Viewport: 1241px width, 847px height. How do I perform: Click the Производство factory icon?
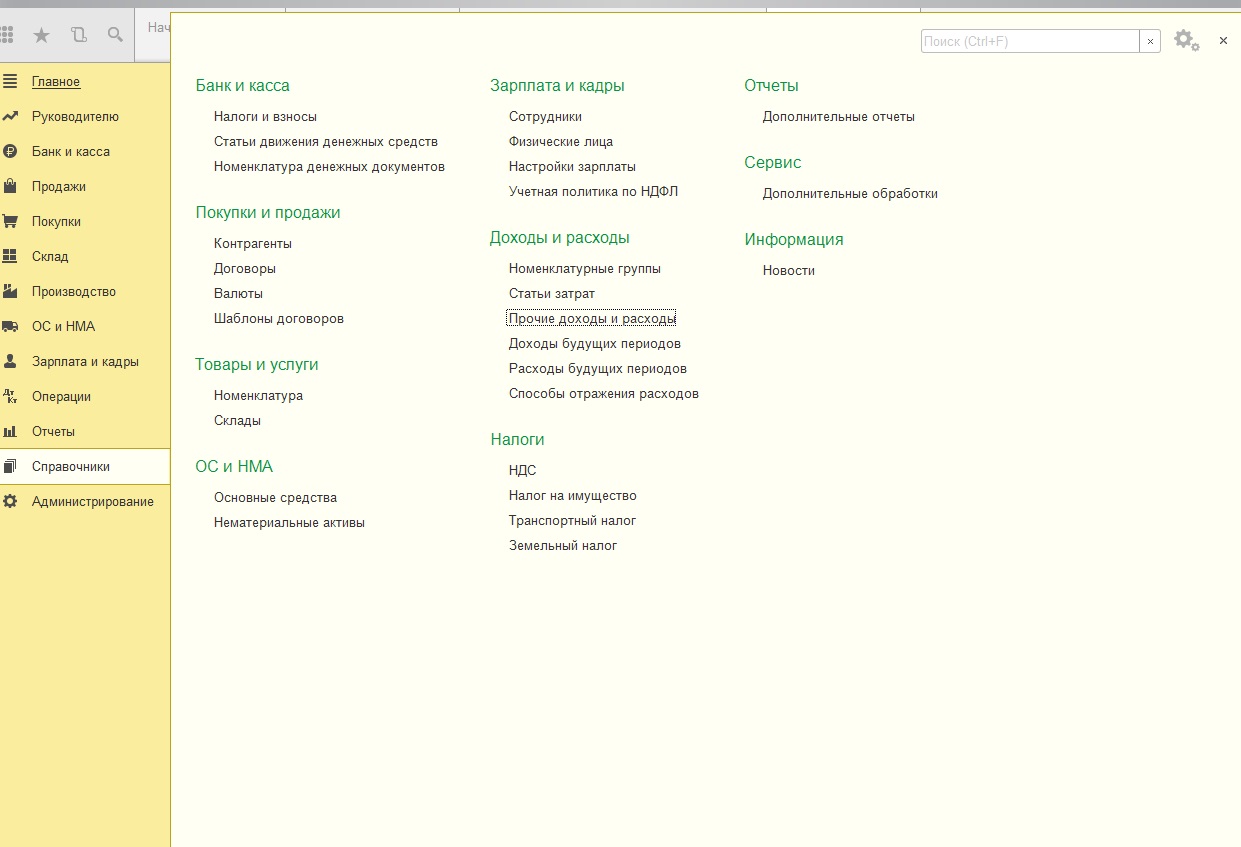pyautogui.click(x=10, y=291)
